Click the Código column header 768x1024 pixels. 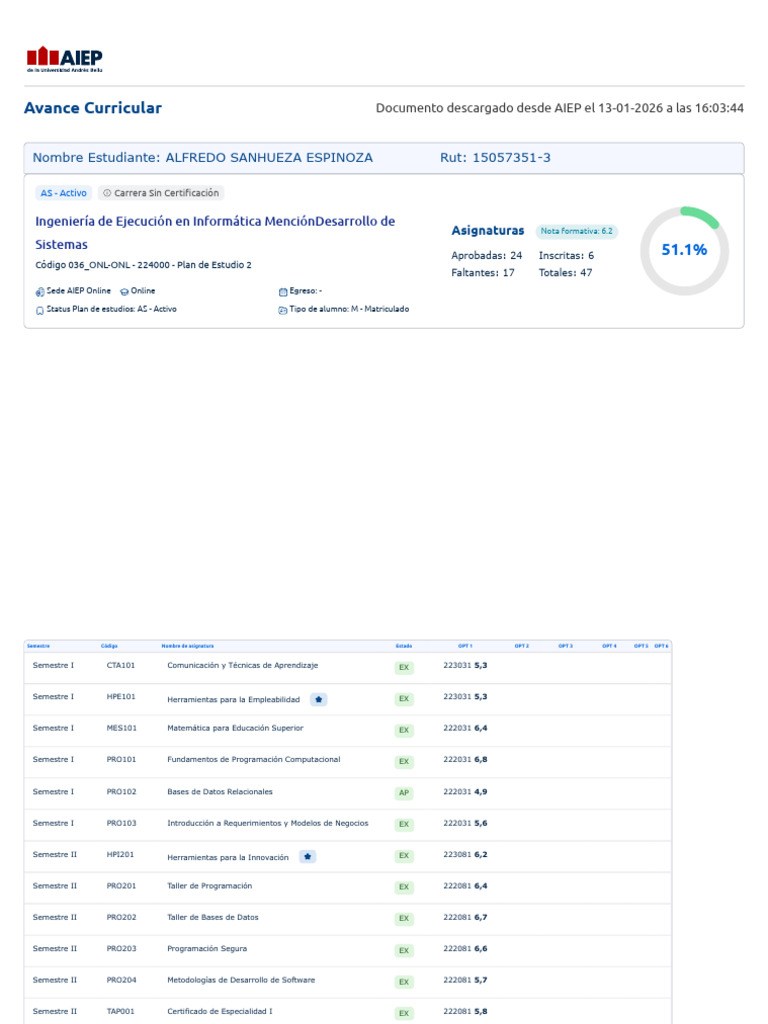point(109,646)
